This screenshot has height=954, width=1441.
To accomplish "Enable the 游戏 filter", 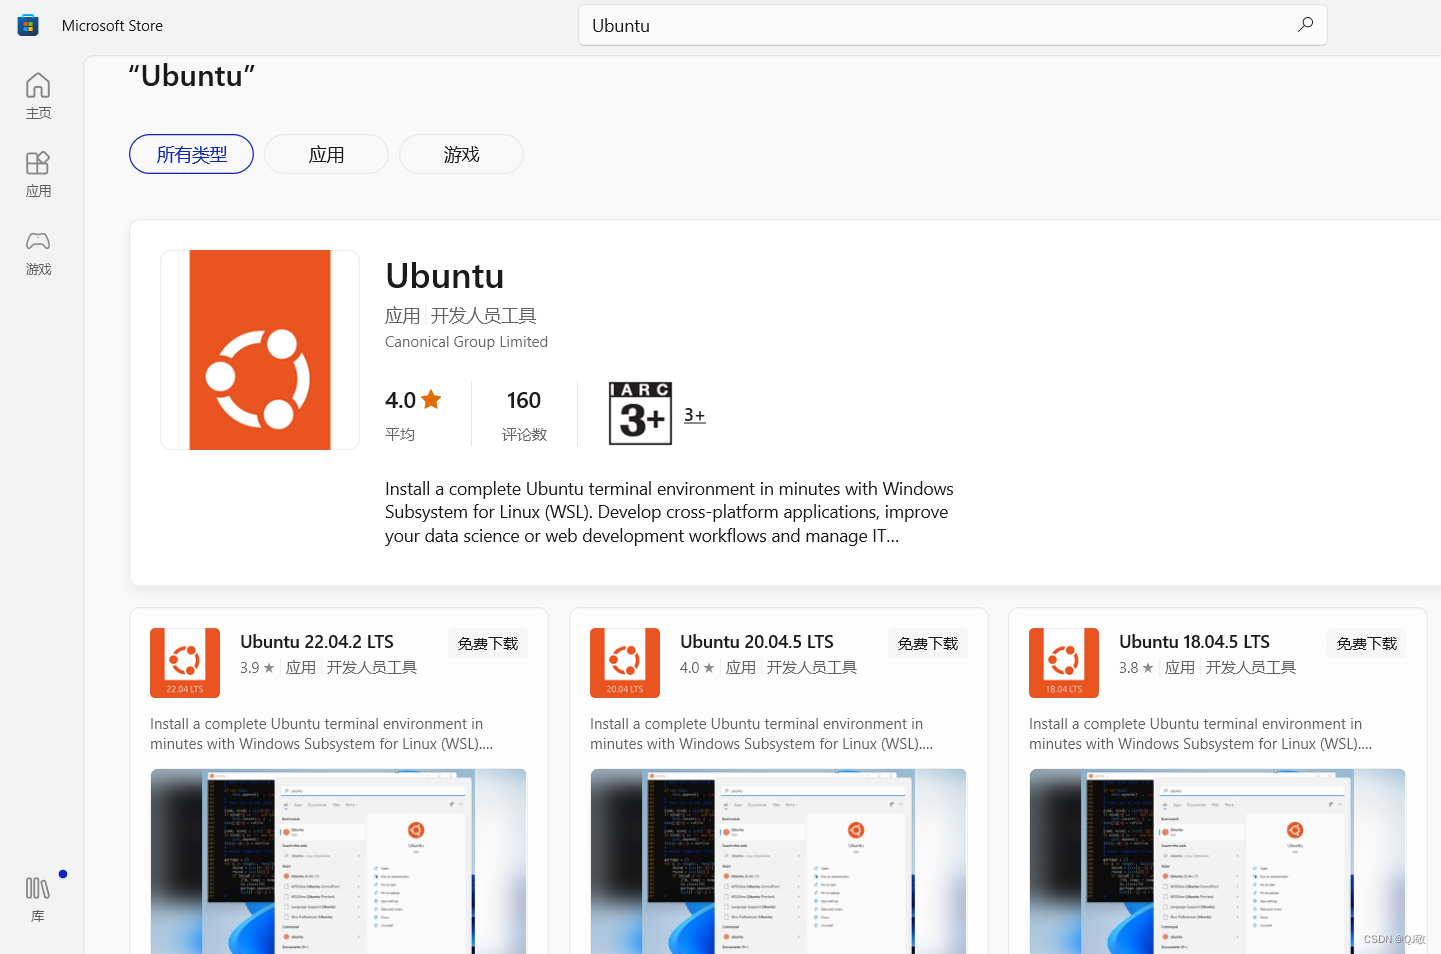I will point(461,154).
